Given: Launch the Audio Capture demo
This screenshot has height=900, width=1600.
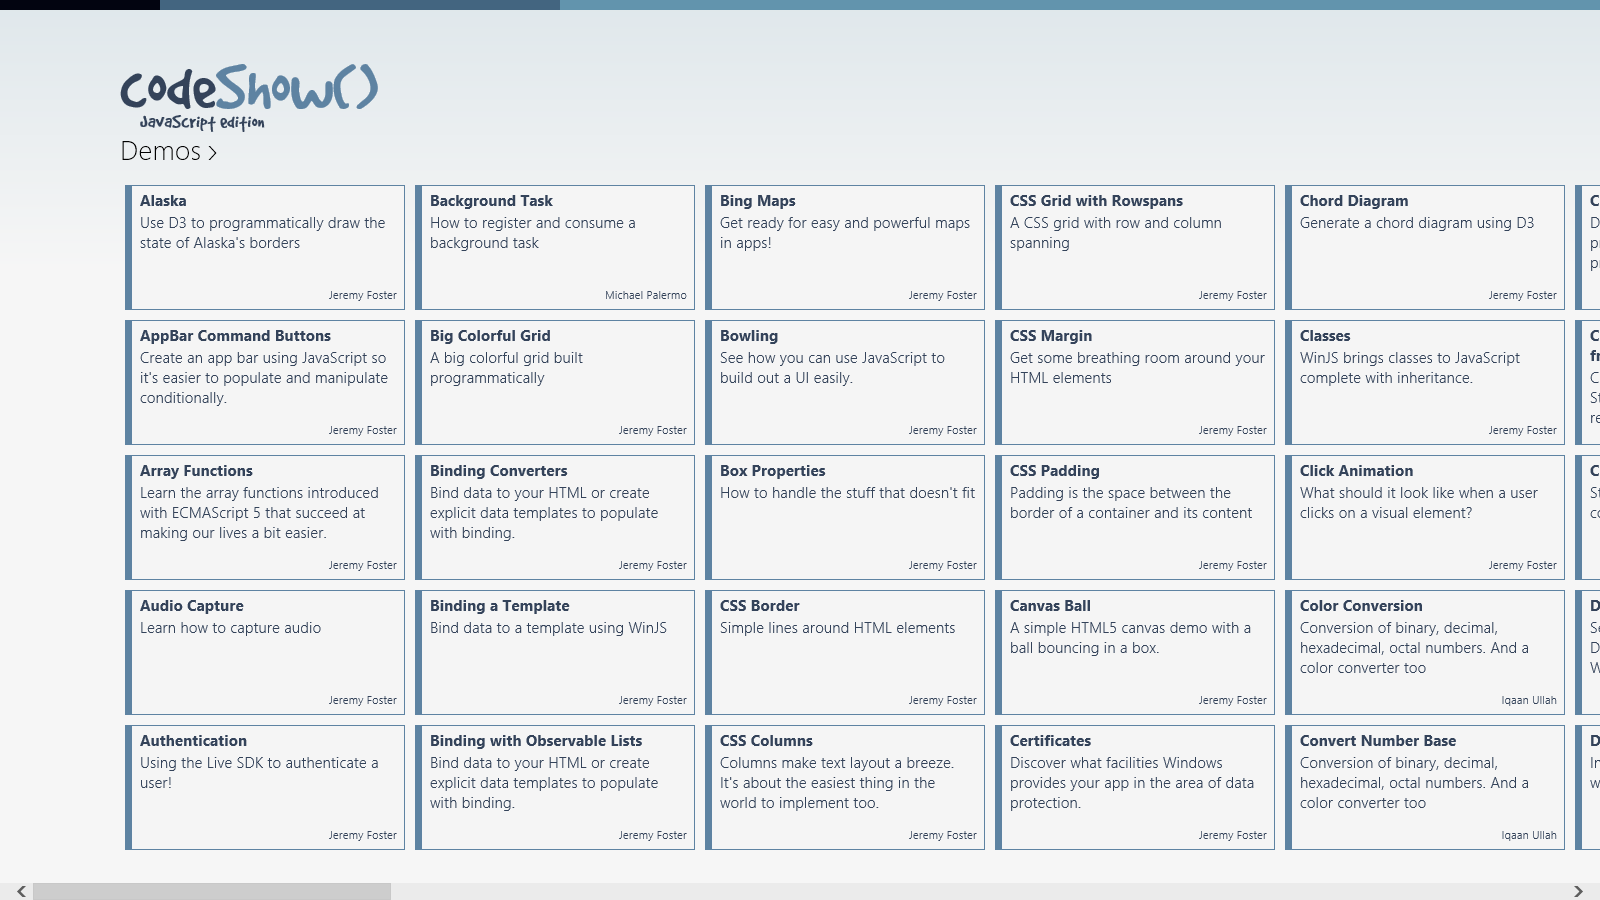Looking at the screenshot, I should click(265, 652).
